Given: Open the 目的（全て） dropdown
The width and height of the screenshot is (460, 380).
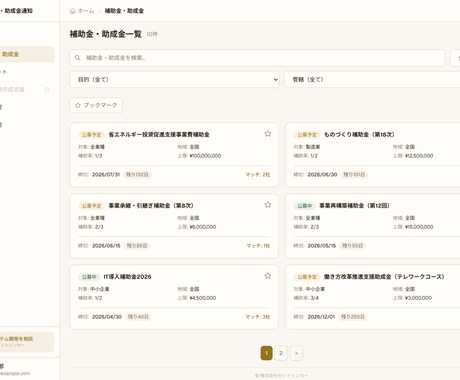Looking at the screenshot, I should pyautogui.click(x=174, y=79).
